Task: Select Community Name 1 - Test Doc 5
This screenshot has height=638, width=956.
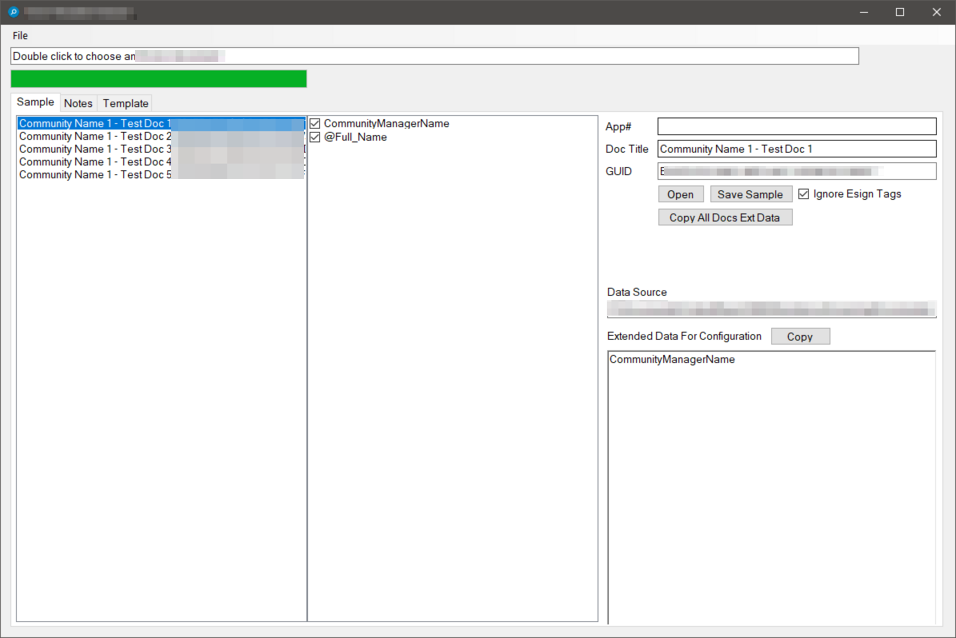Action: pyautogui.click(x=95, y=174)
